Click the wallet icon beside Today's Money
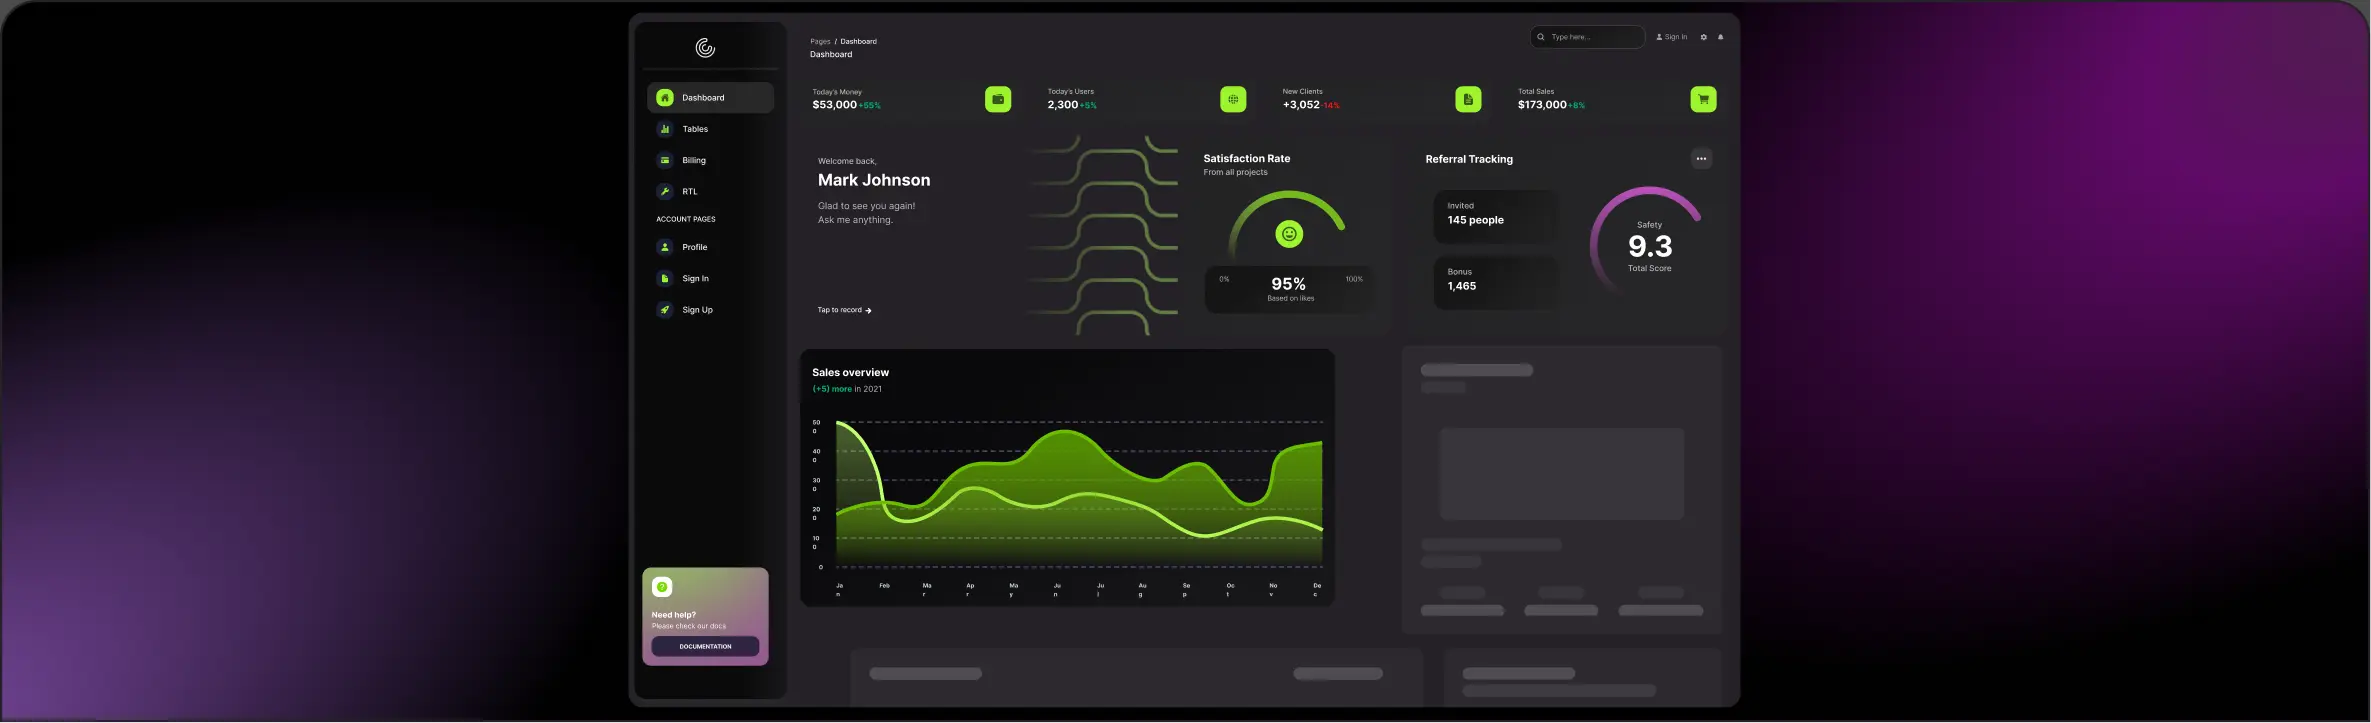Screen dimensions: 2371x723 tap(997, 100)
